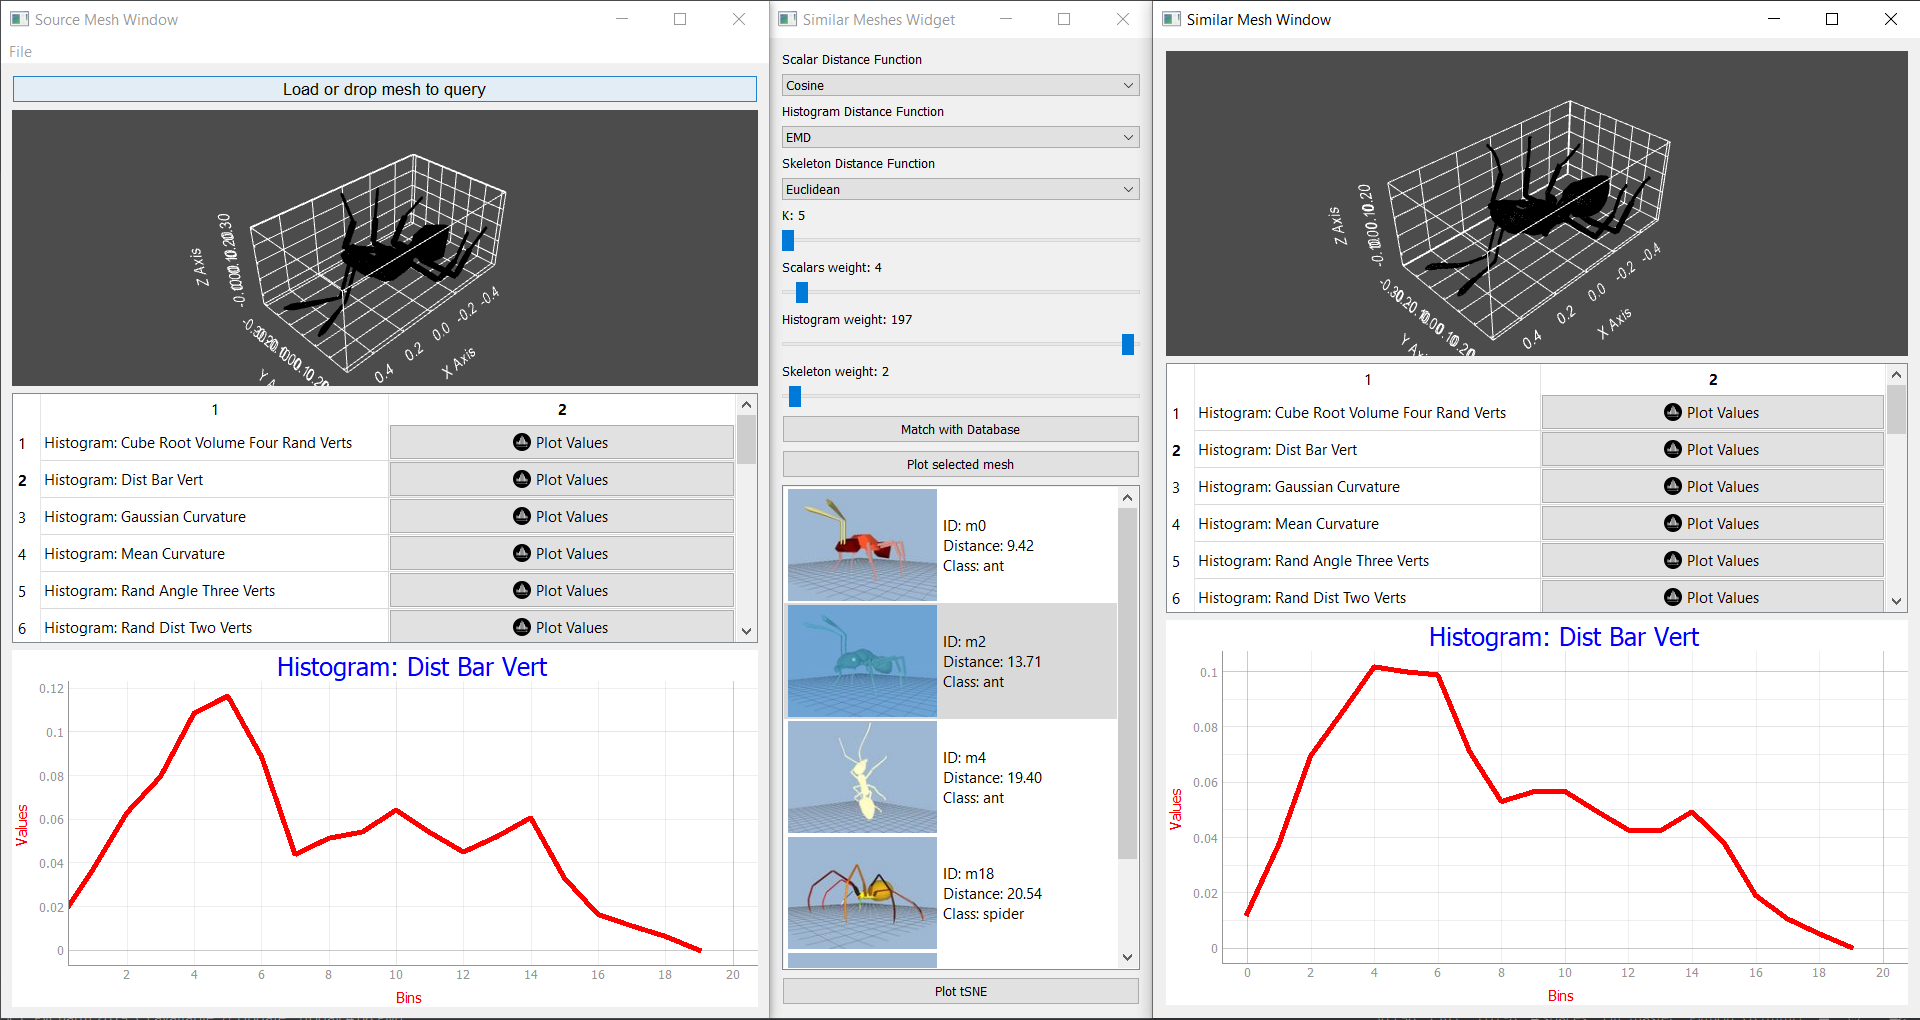Screen dimensions: 1920x1020
Task: Plot Values for Rand Dist Two Verts in similar table
Action: 1711,597
